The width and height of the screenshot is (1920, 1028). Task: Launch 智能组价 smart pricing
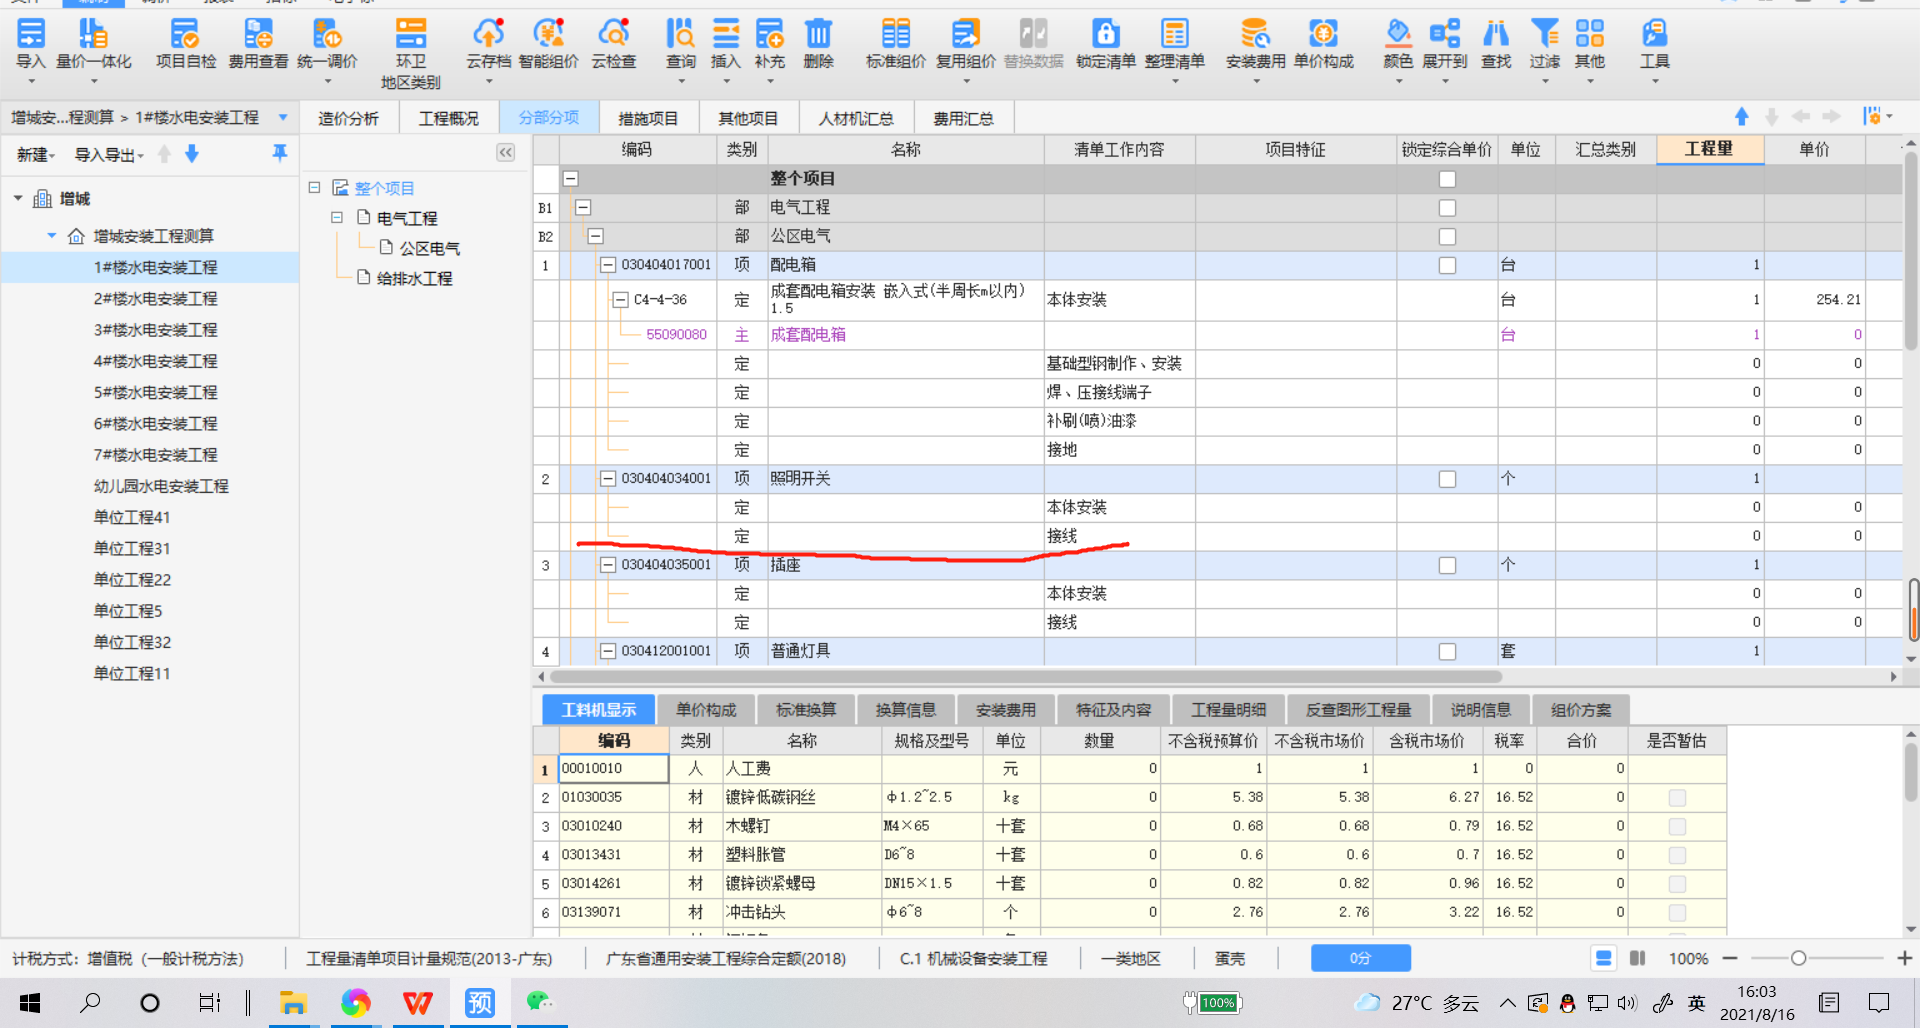click(x=548, y=45)
